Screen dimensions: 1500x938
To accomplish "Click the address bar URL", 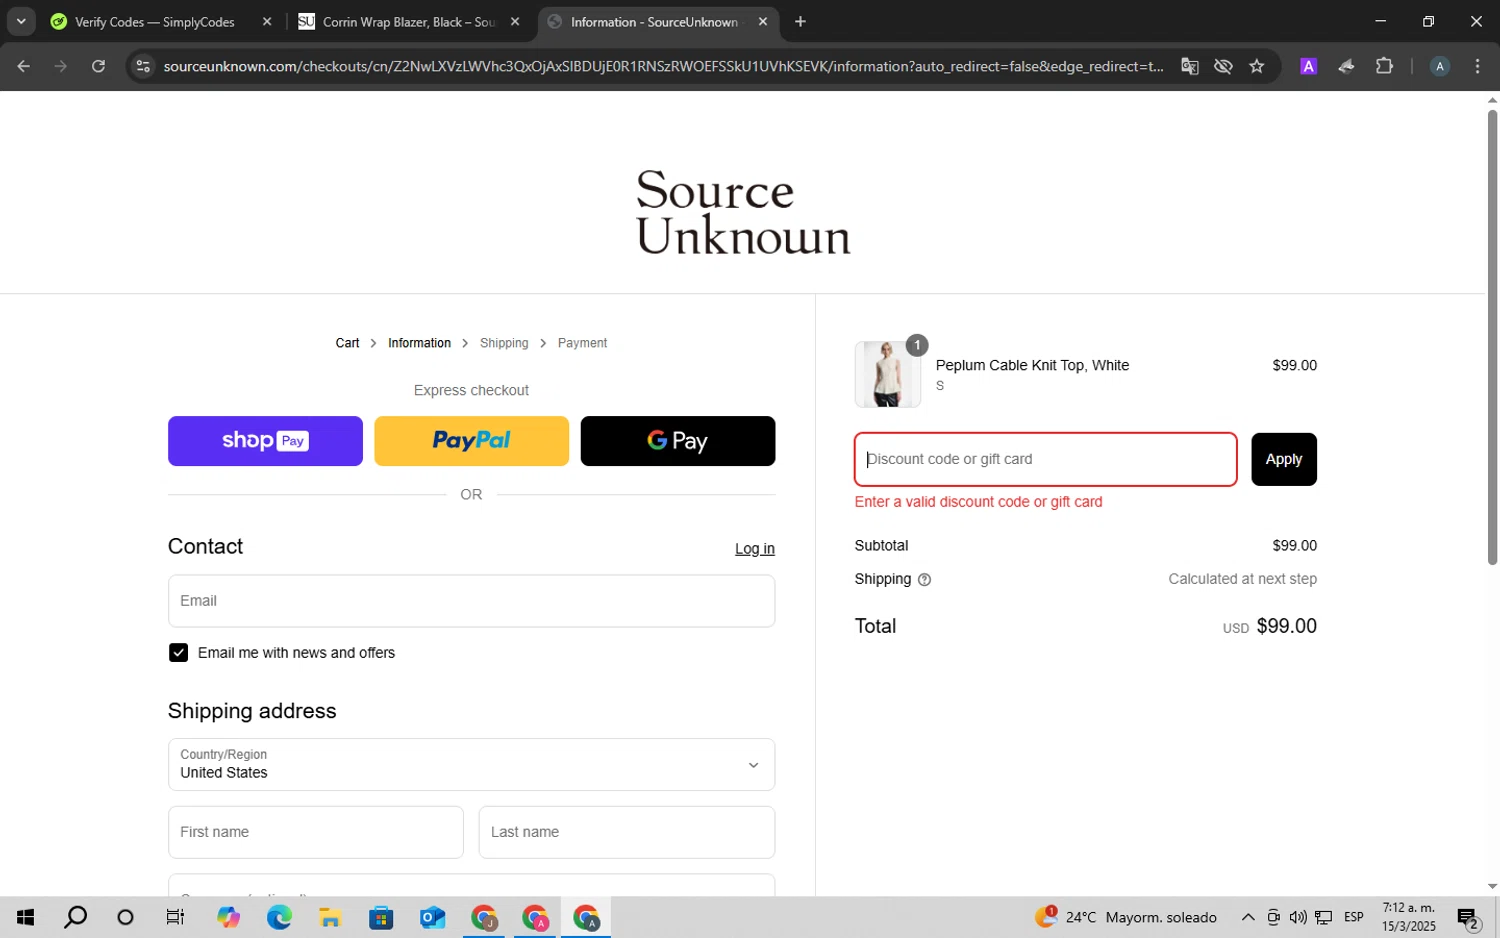I will click(x=663, y=66).
